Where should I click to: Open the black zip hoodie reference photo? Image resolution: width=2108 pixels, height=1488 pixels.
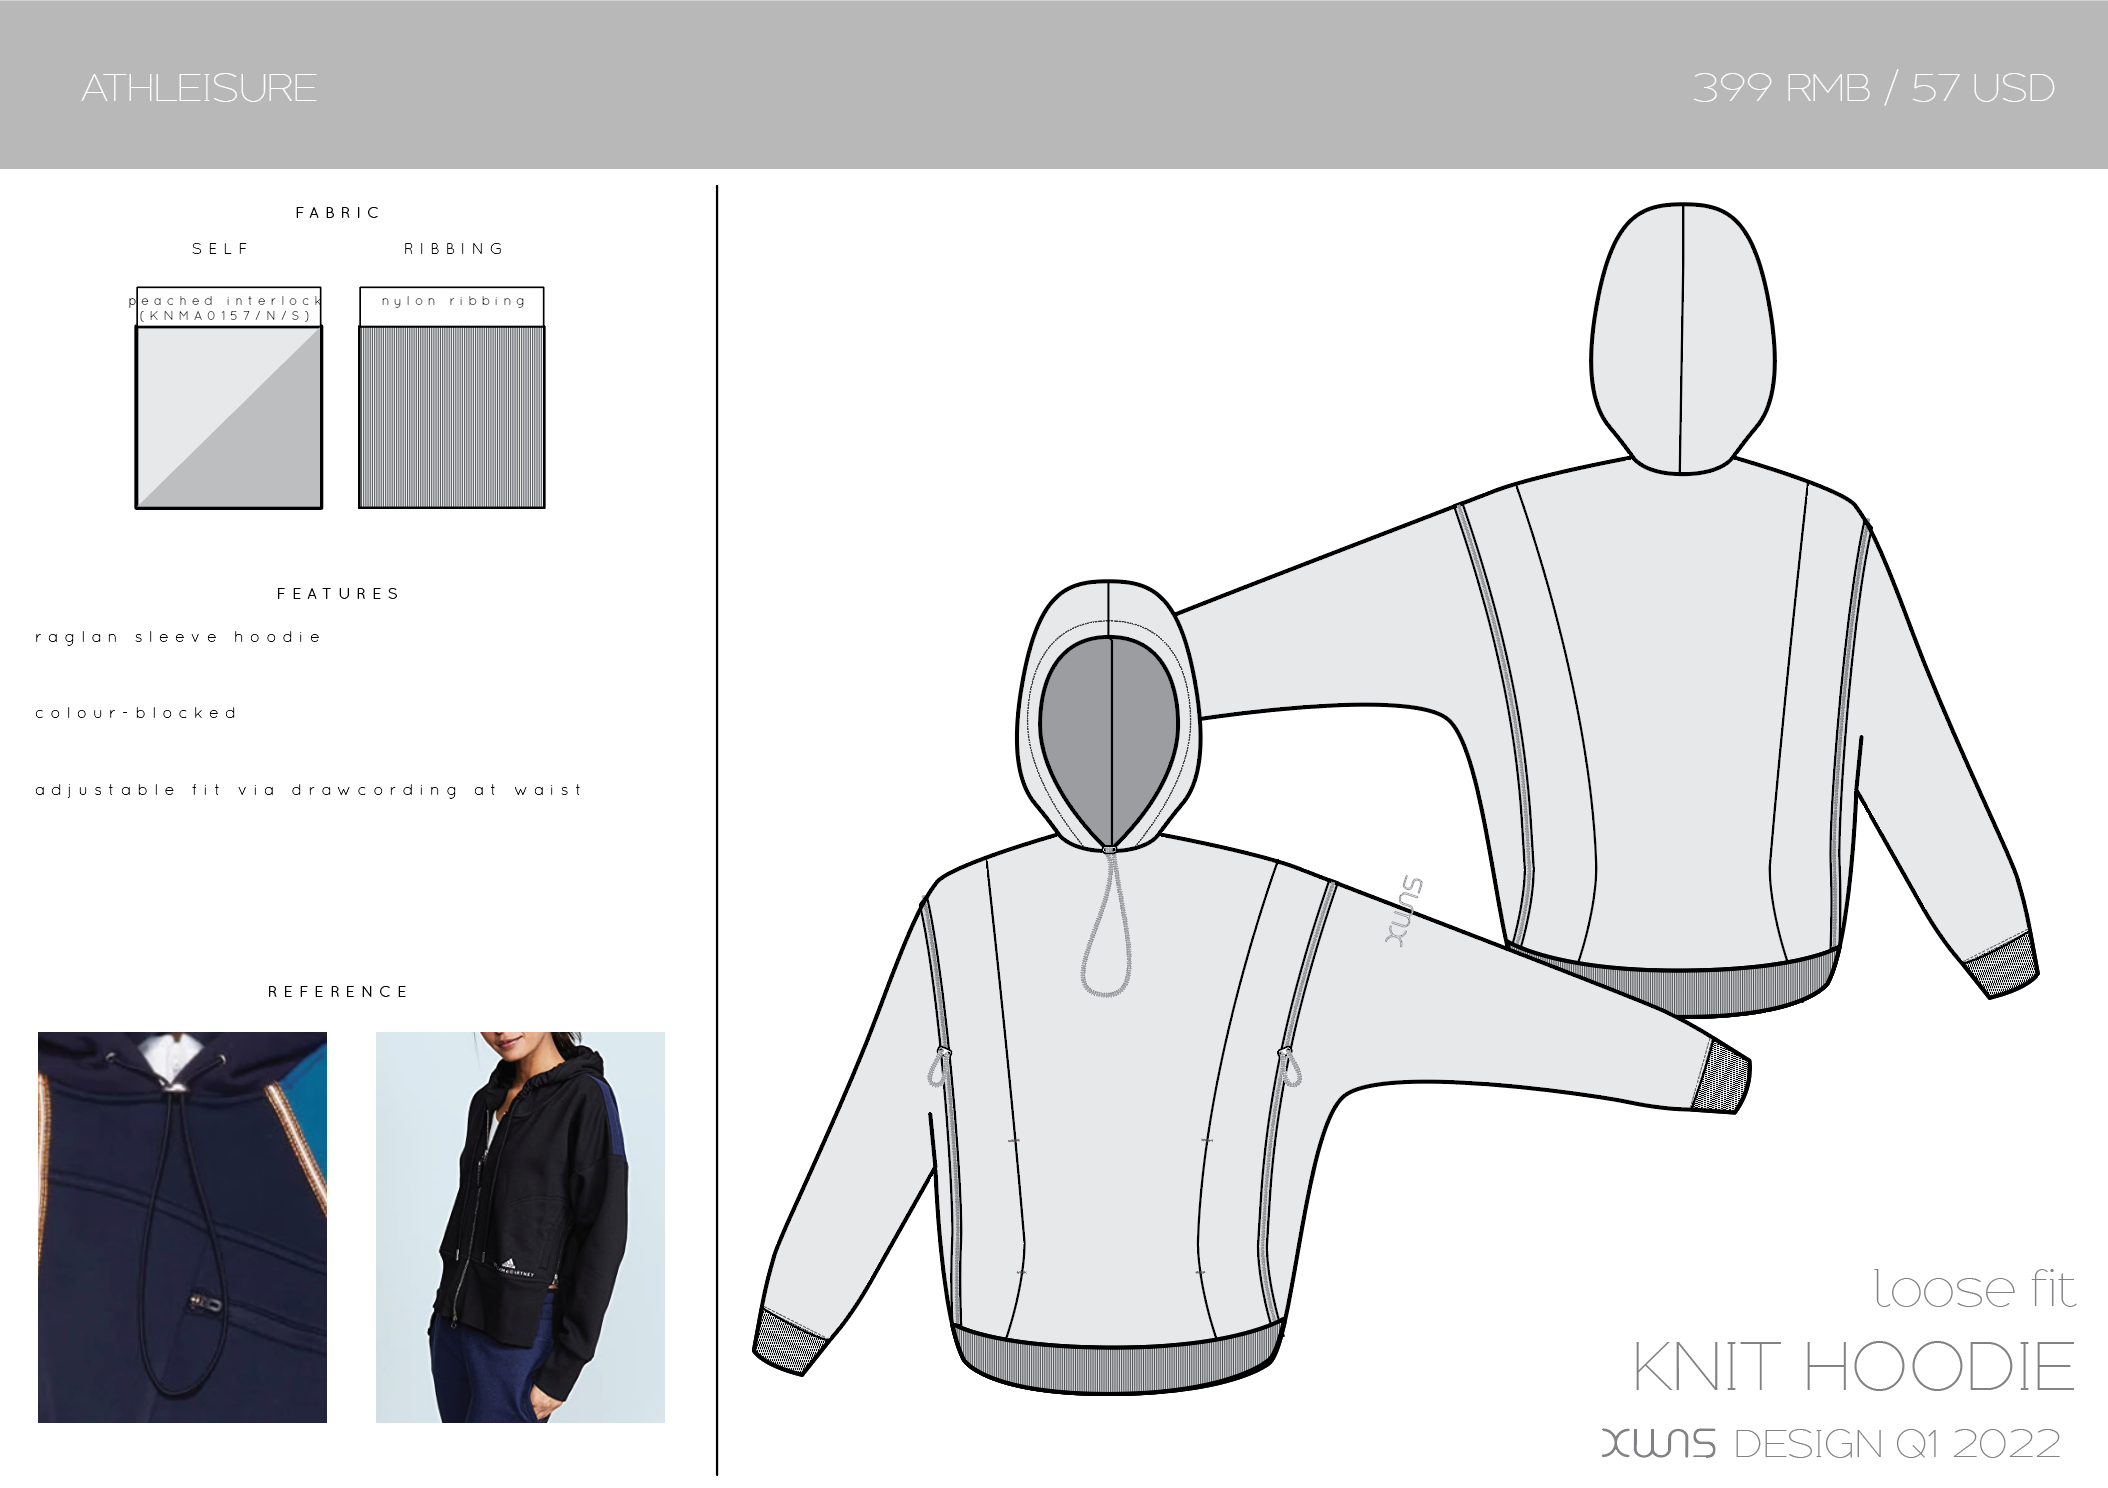coord(520,1227)
